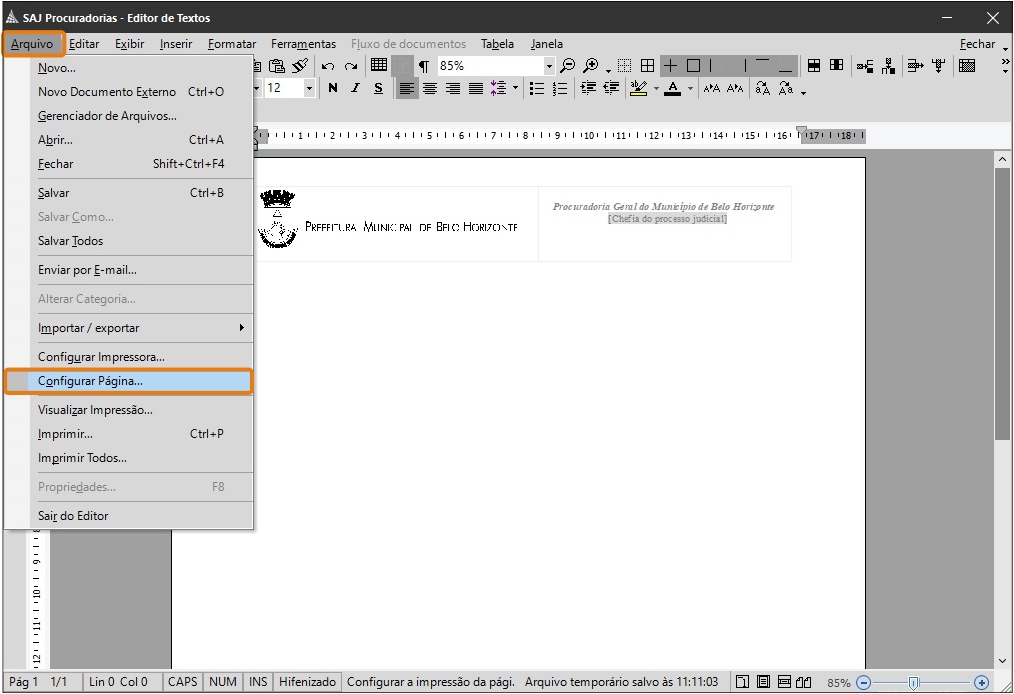Image resolution: width=1014 pixels, height=694 pixels.
Task: Insert a table using the table grid icon
Action: (x=380, y=65)
